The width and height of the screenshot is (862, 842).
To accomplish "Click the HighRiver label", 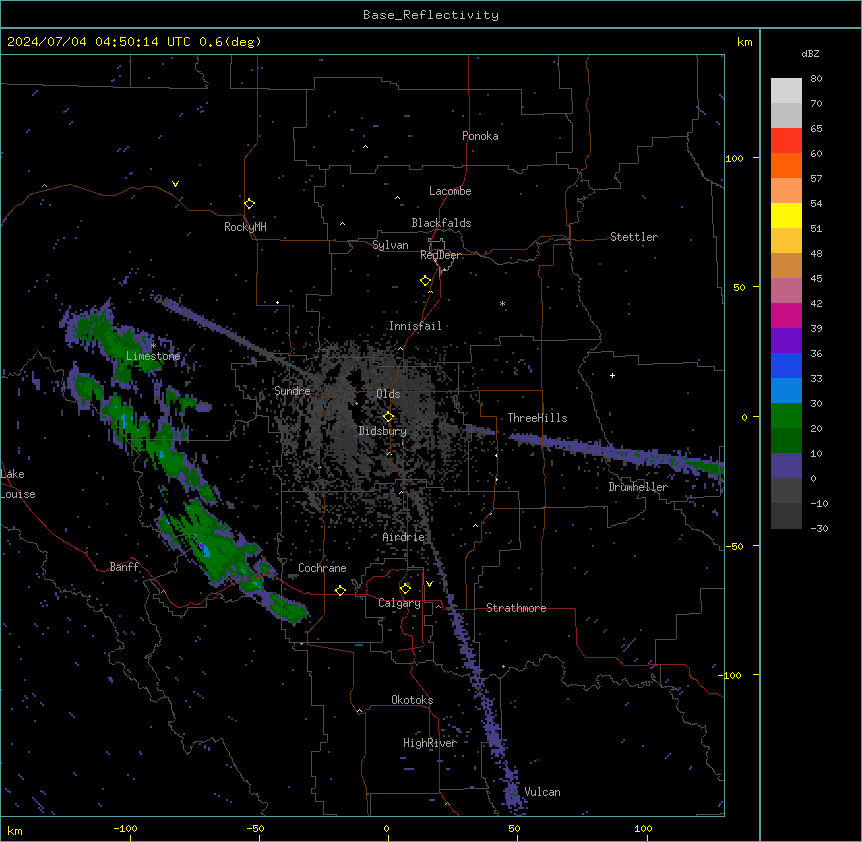I will [x=430, y=743].
